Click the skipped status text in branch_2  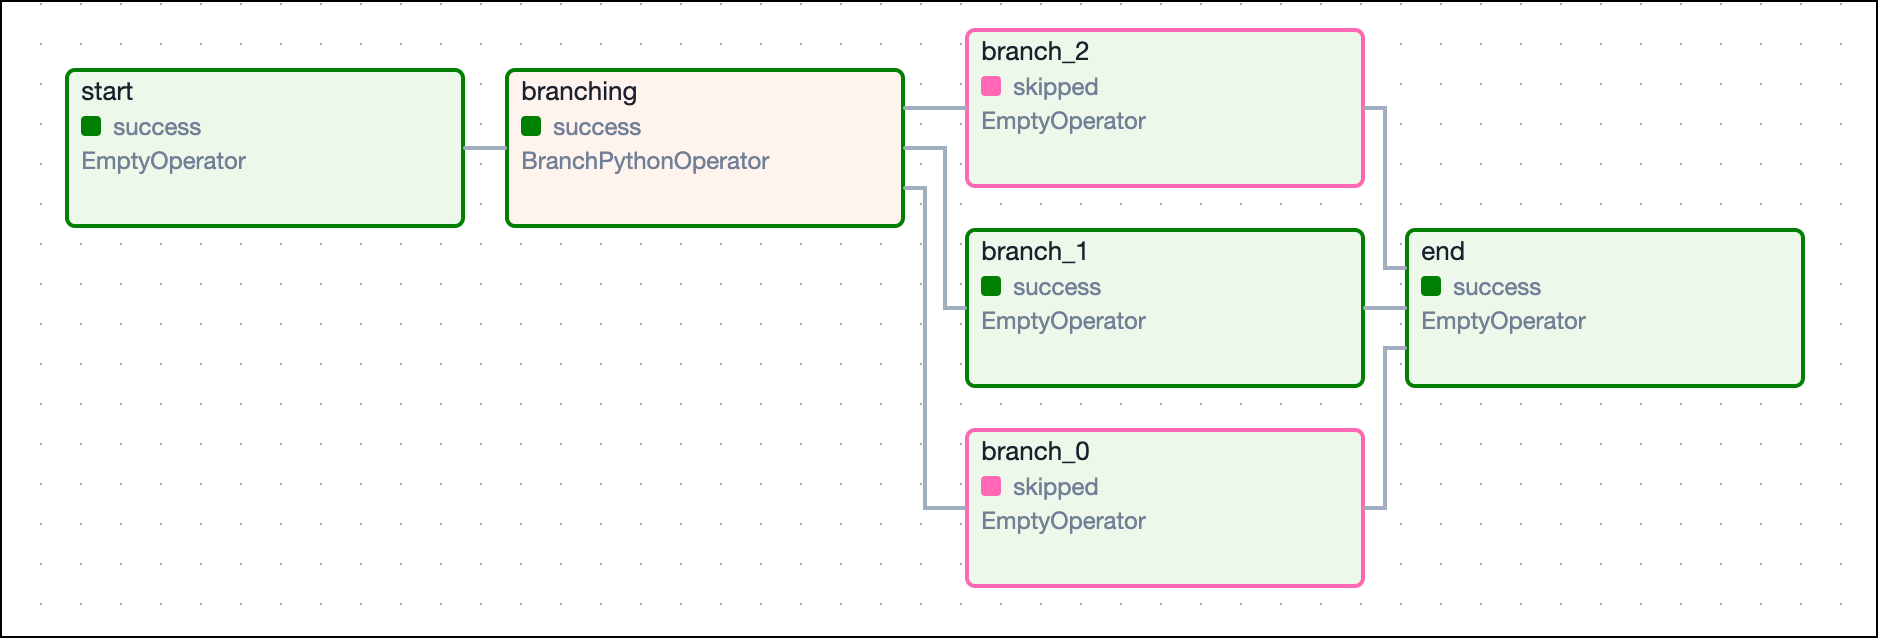pyautogui.click(x=1055, y=87)
